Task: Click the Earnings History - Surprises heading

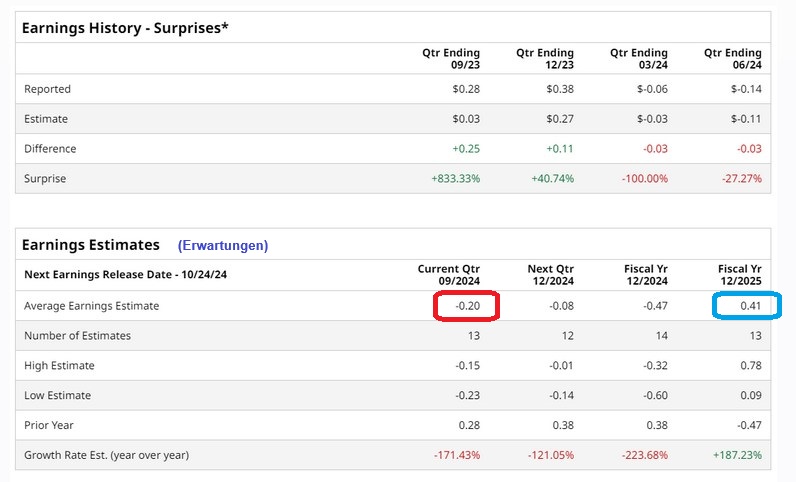Action: coord(125,27)
